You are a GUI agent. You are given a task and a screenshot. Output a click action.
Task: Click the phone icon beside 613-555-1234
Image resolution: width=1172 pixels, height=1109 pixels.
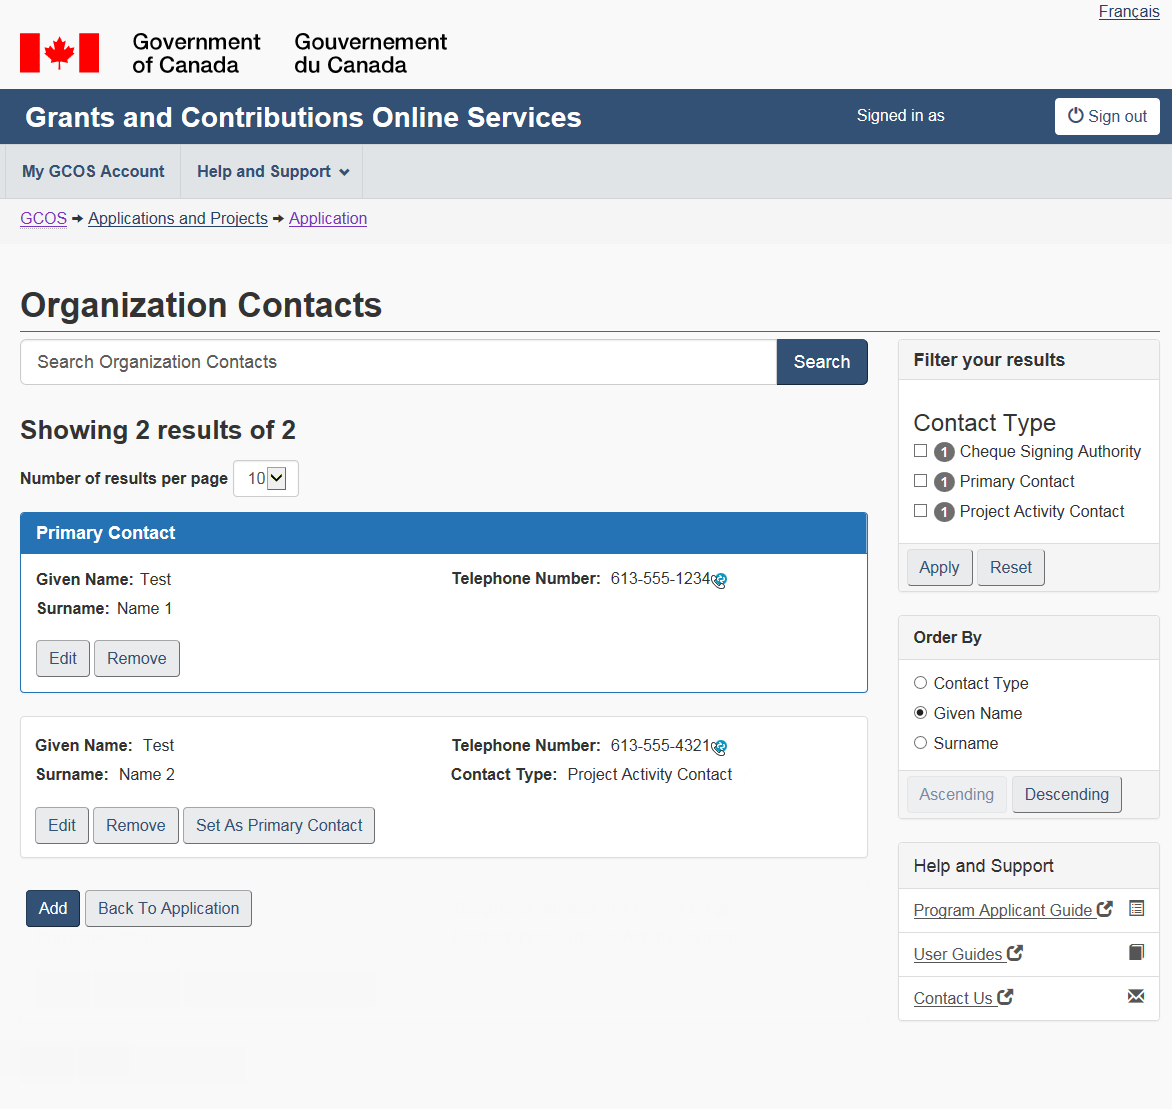coord(720,580)
